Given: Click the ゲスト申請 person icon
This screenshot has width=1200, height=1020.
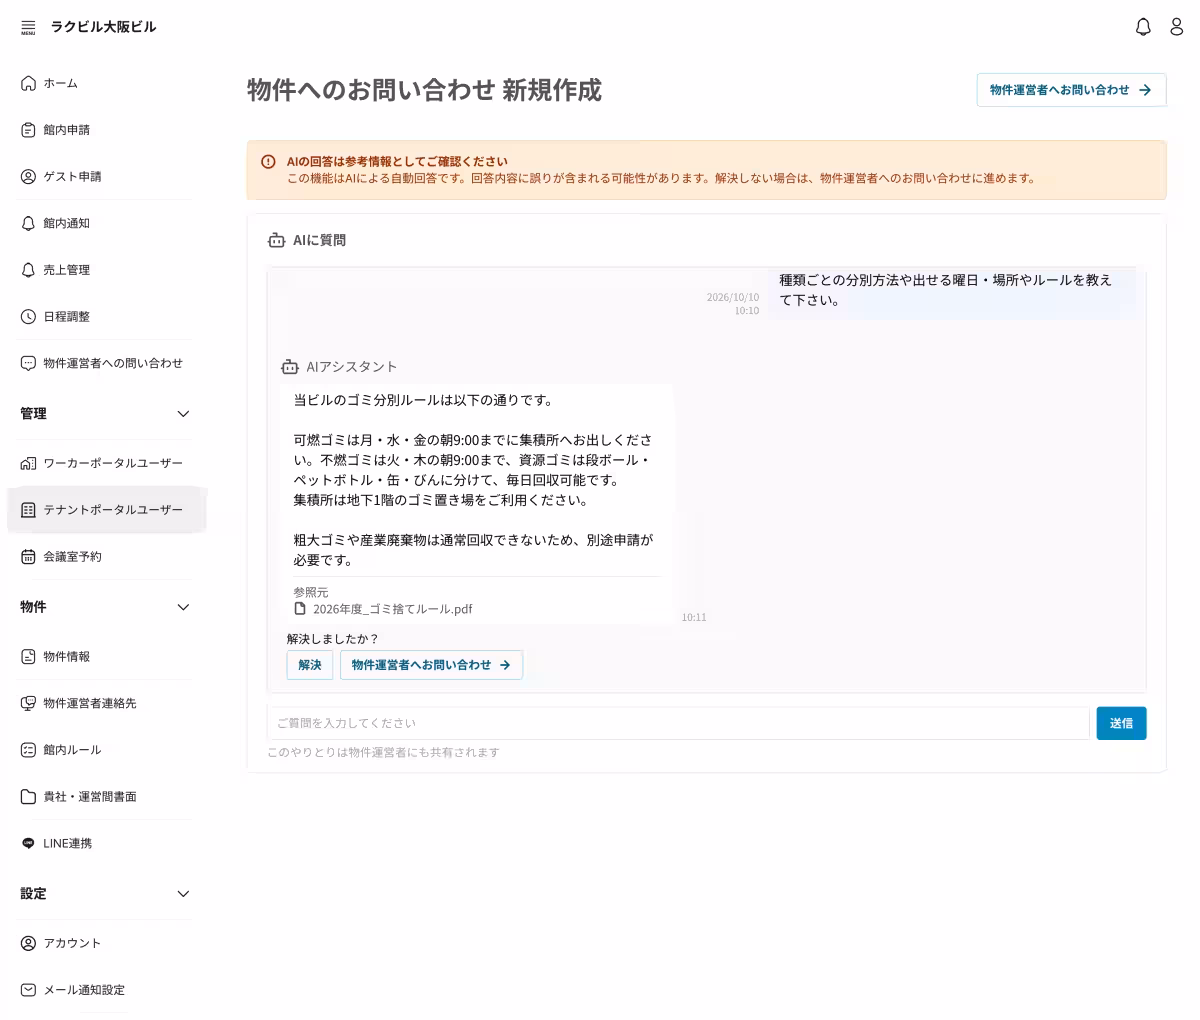Looking at the screenshot, I should click(28, 177).
